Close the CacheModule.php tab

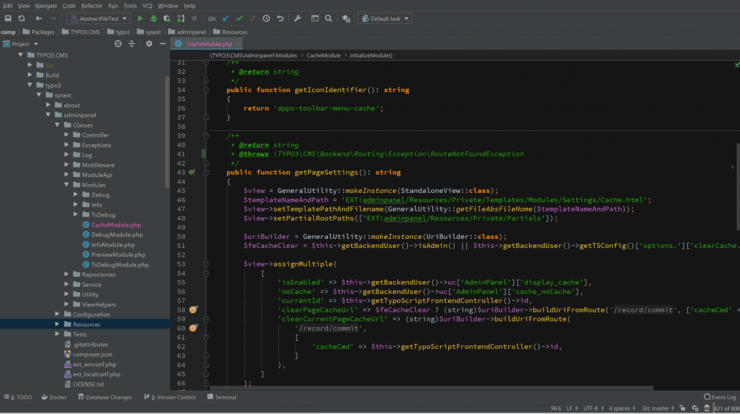[x=237, y=44]
